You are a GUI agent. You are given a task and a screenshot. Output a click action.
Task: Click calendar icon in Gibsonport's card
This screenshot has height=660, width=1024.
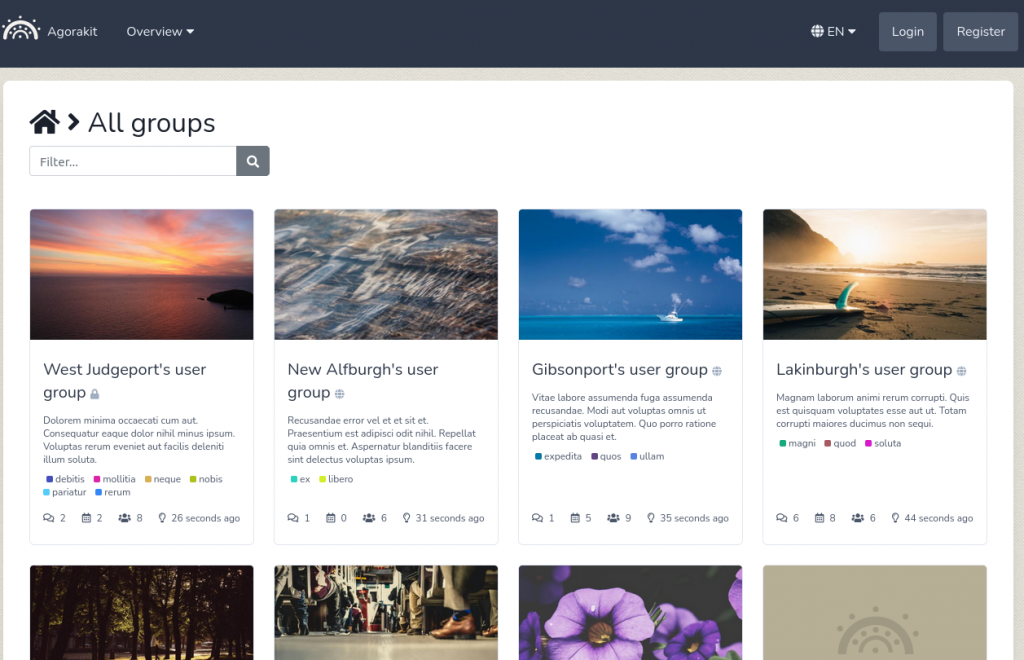575,518
